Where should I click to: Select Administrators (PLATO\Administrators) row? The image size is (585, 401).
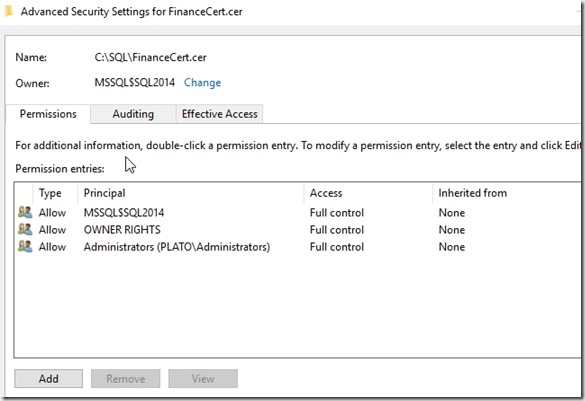point(297,247)
